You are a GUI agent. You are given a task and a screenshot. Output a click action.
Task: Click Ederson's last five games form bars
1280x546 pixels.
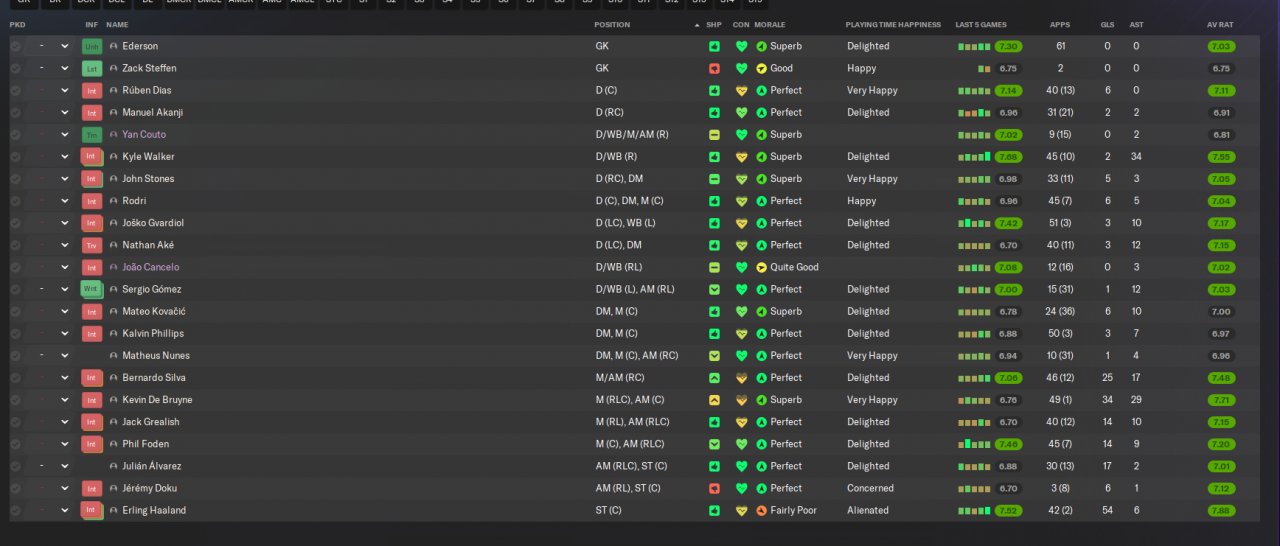click(974, 46)
